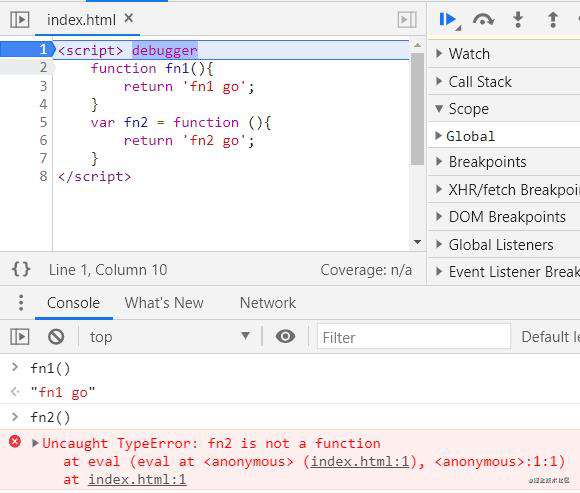The width and height of the screenshot is (580, 493).
Task: Step out of current function
Action: click(553, 20)
